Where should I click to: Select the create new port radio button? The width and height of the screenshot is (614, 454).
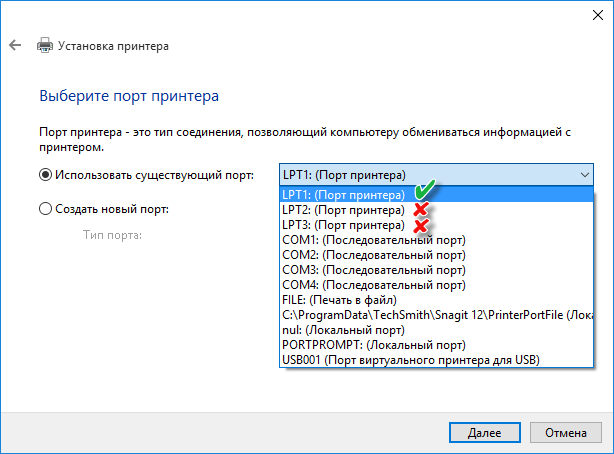click(x=45, y=209)
